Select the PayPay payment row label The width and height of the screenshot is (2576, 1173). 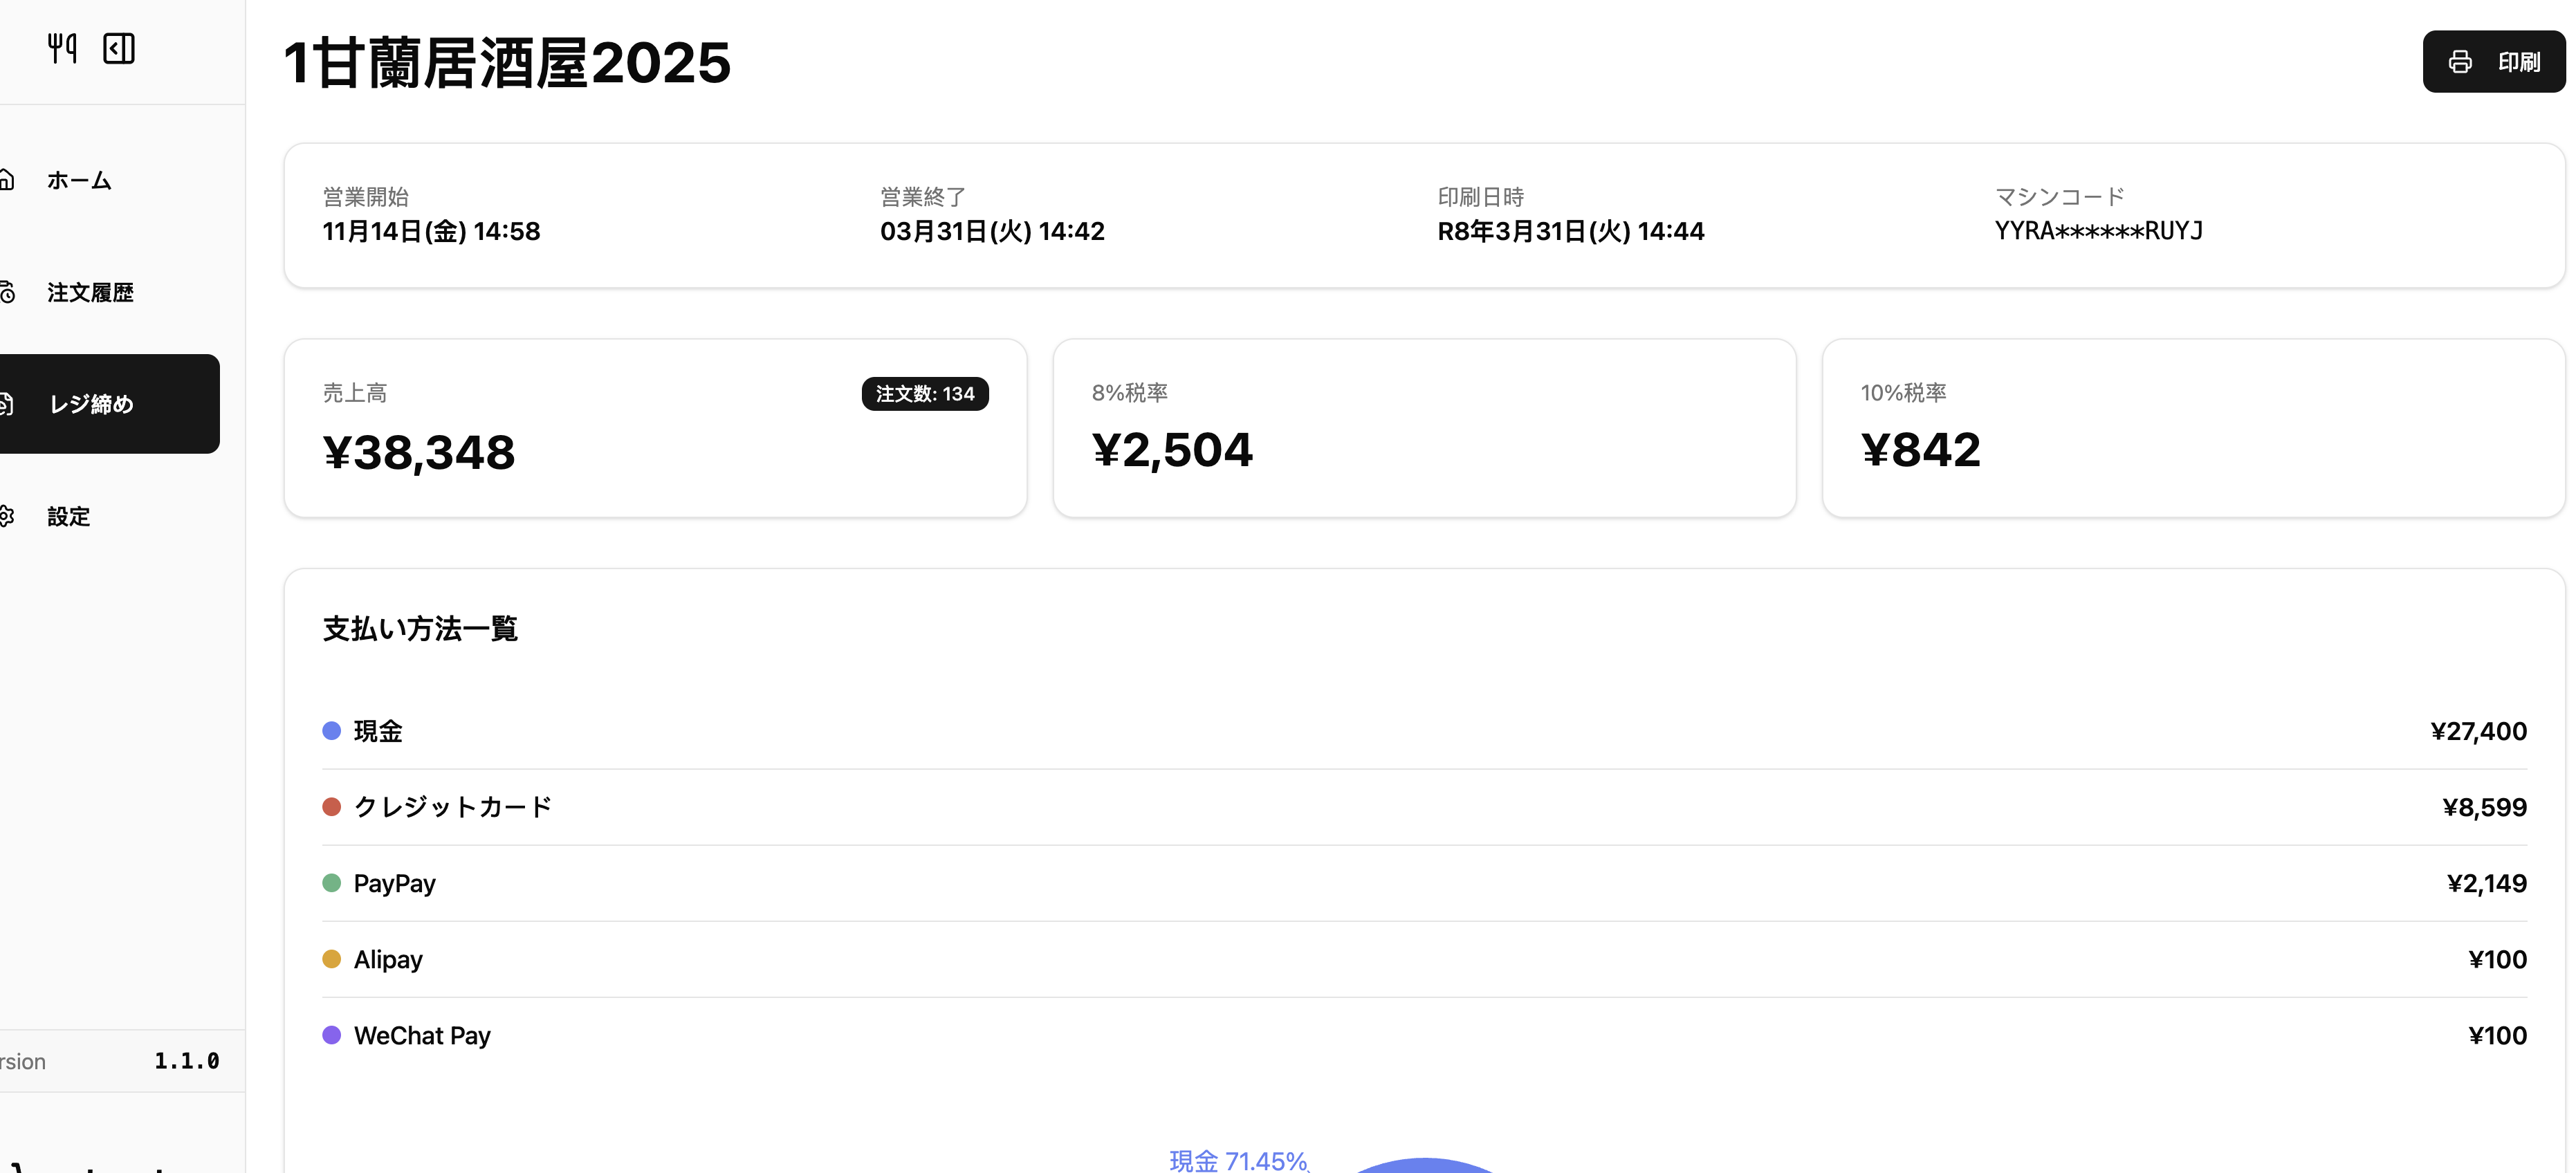coord(394,883)
